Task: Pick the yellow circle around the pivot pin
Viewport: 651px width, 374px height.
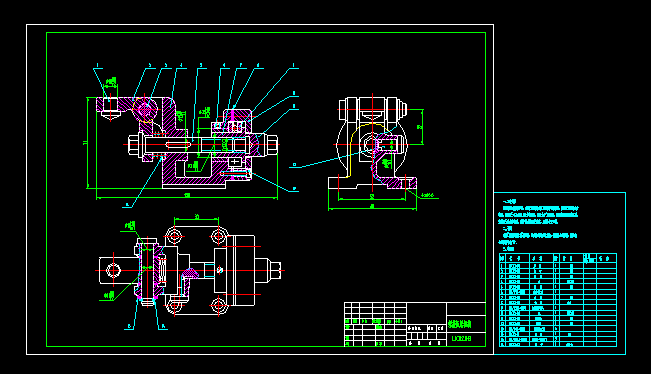Action: [145, 110]
